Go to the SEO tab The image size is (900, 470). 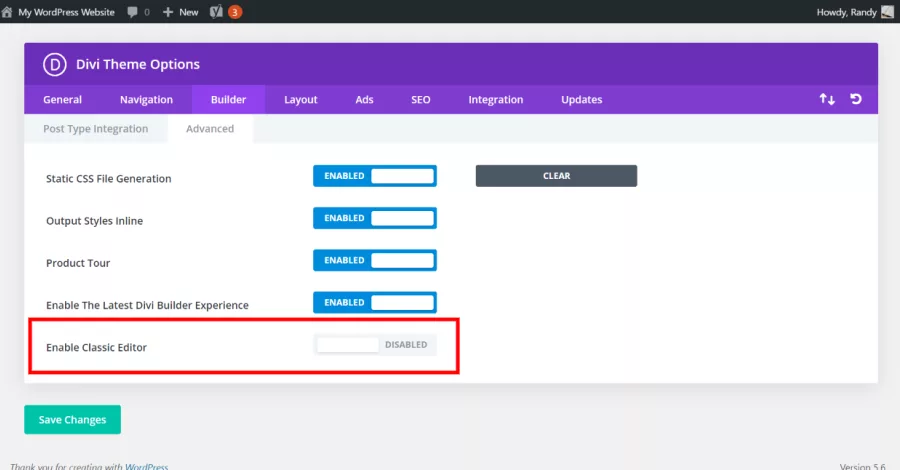pyautogui.click(x=421, y=99)
